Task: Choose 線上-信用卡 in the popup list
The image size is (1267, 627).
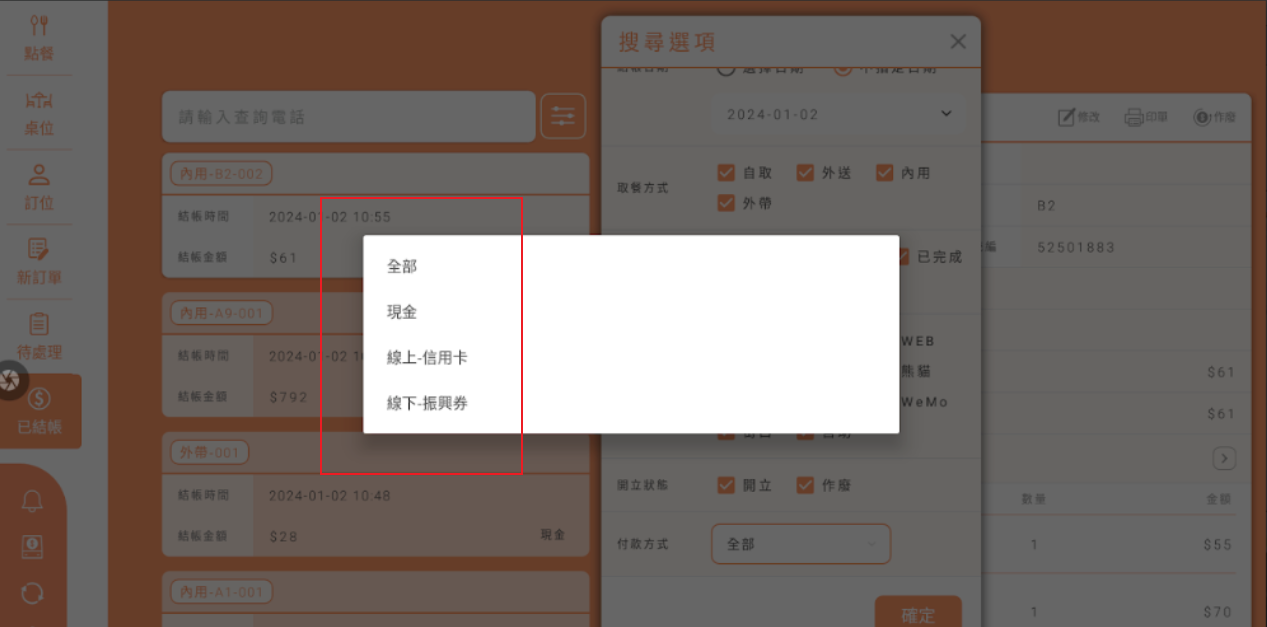Action: (427, 357)
